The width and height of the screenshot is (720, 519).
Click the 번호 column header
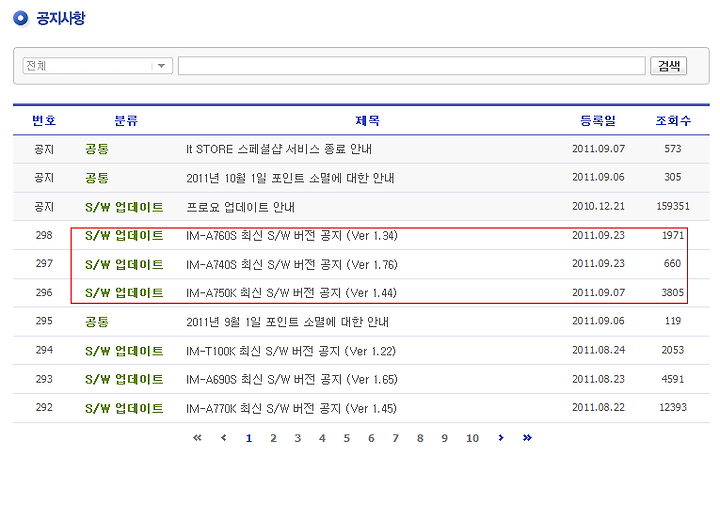coord(44,120)
